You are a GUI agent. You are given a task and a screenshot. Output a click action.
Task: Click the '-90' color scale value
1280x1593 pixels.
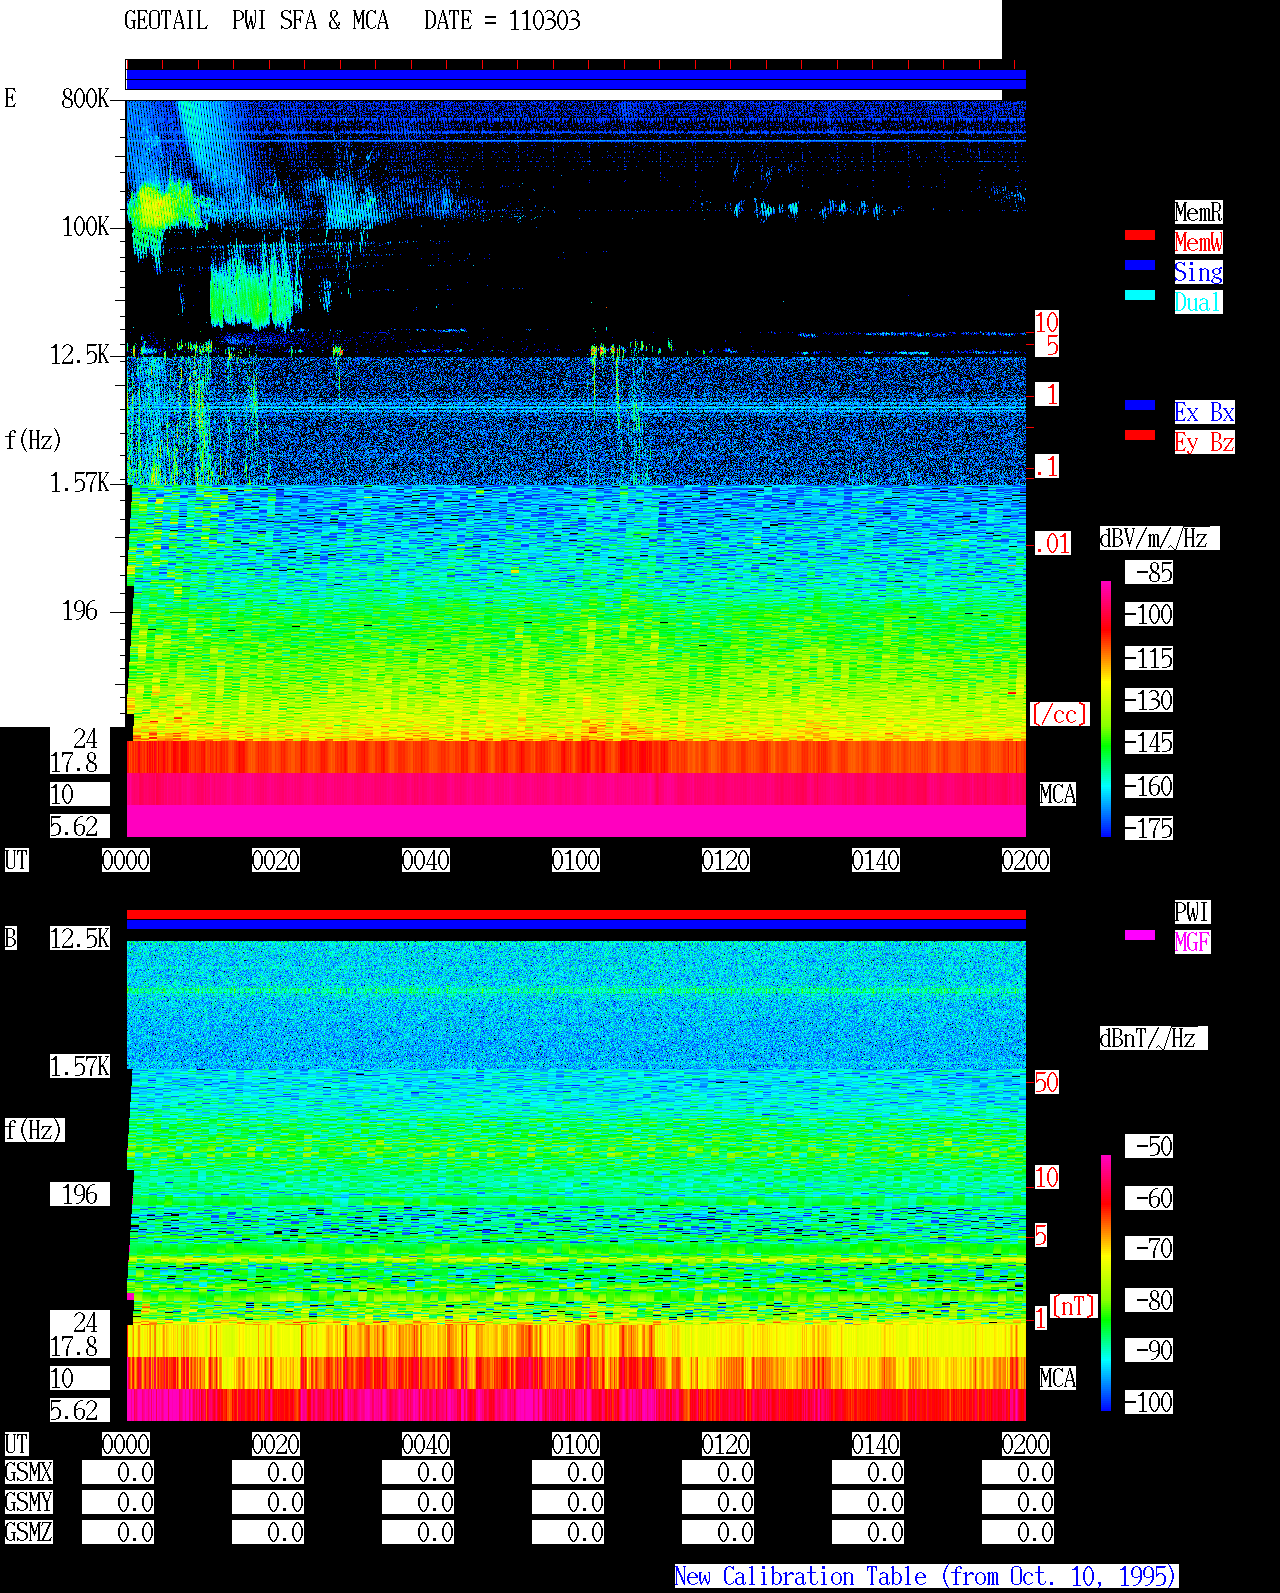1149,1350
